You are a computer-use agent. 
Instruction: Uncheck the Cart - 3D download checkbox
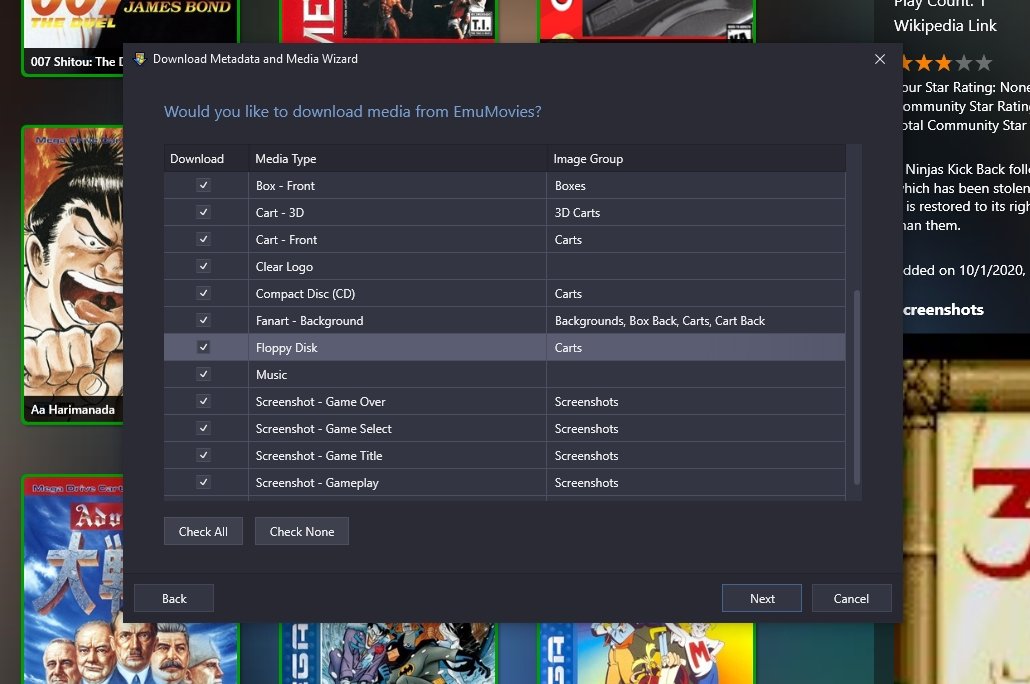[x=204, y=212]
